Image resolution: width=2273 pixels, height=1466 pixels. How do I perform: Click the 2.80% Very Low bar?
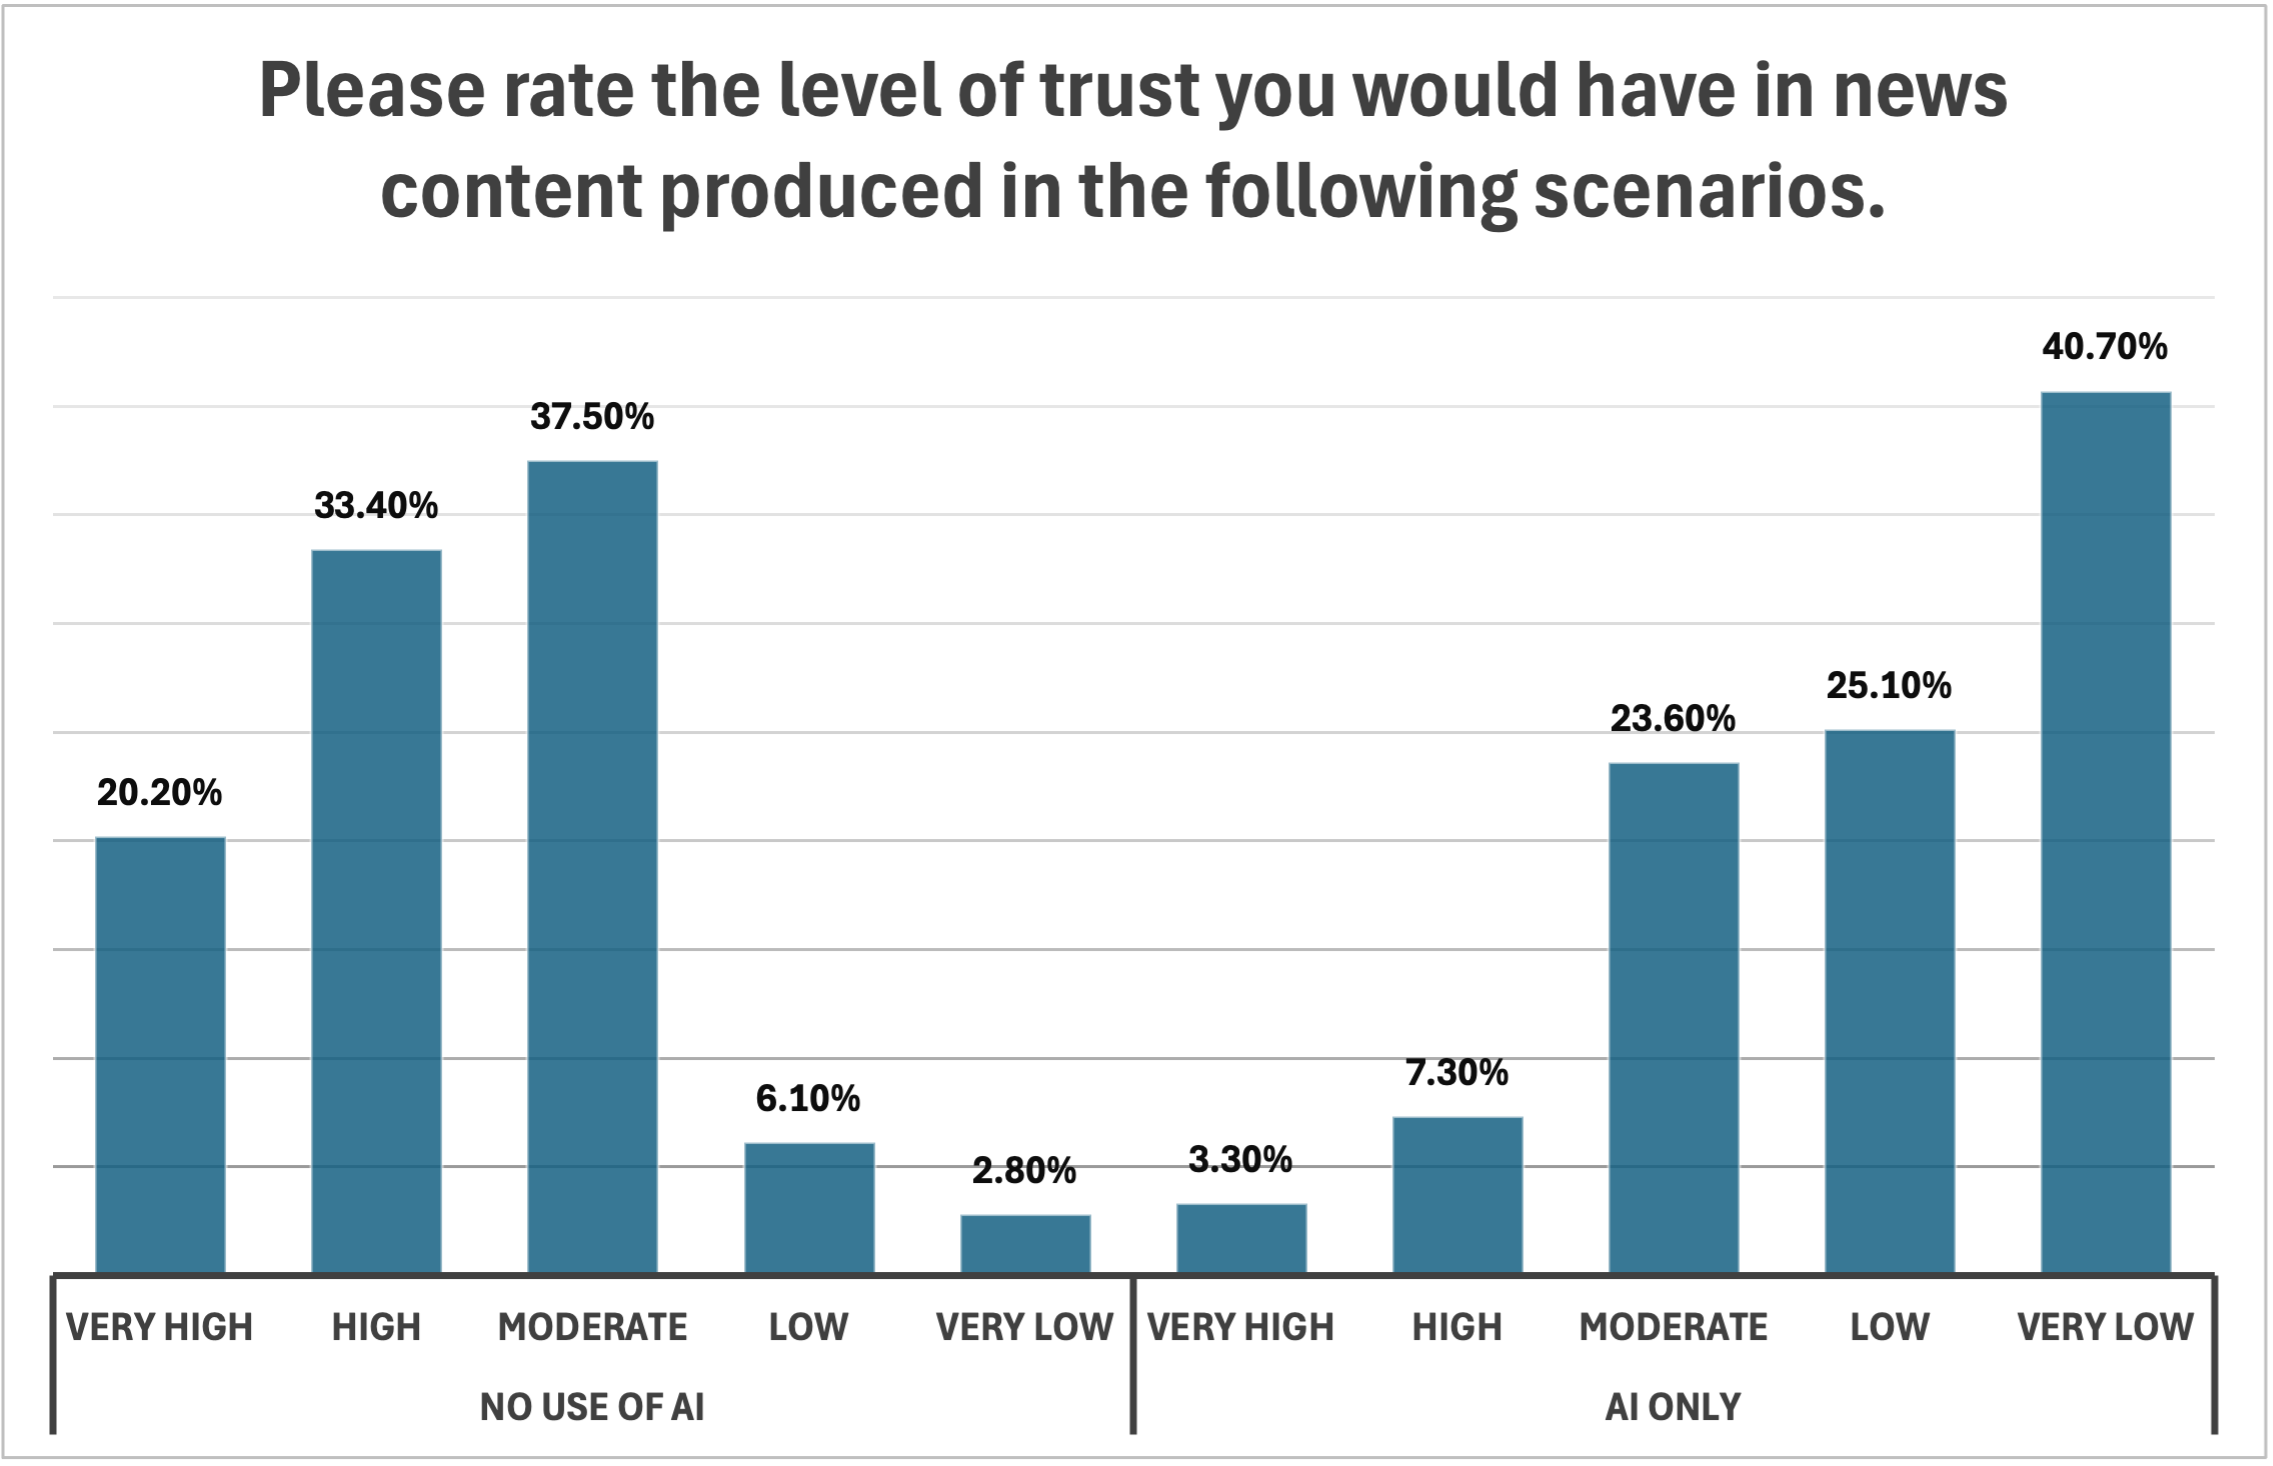point(1025,1242)
